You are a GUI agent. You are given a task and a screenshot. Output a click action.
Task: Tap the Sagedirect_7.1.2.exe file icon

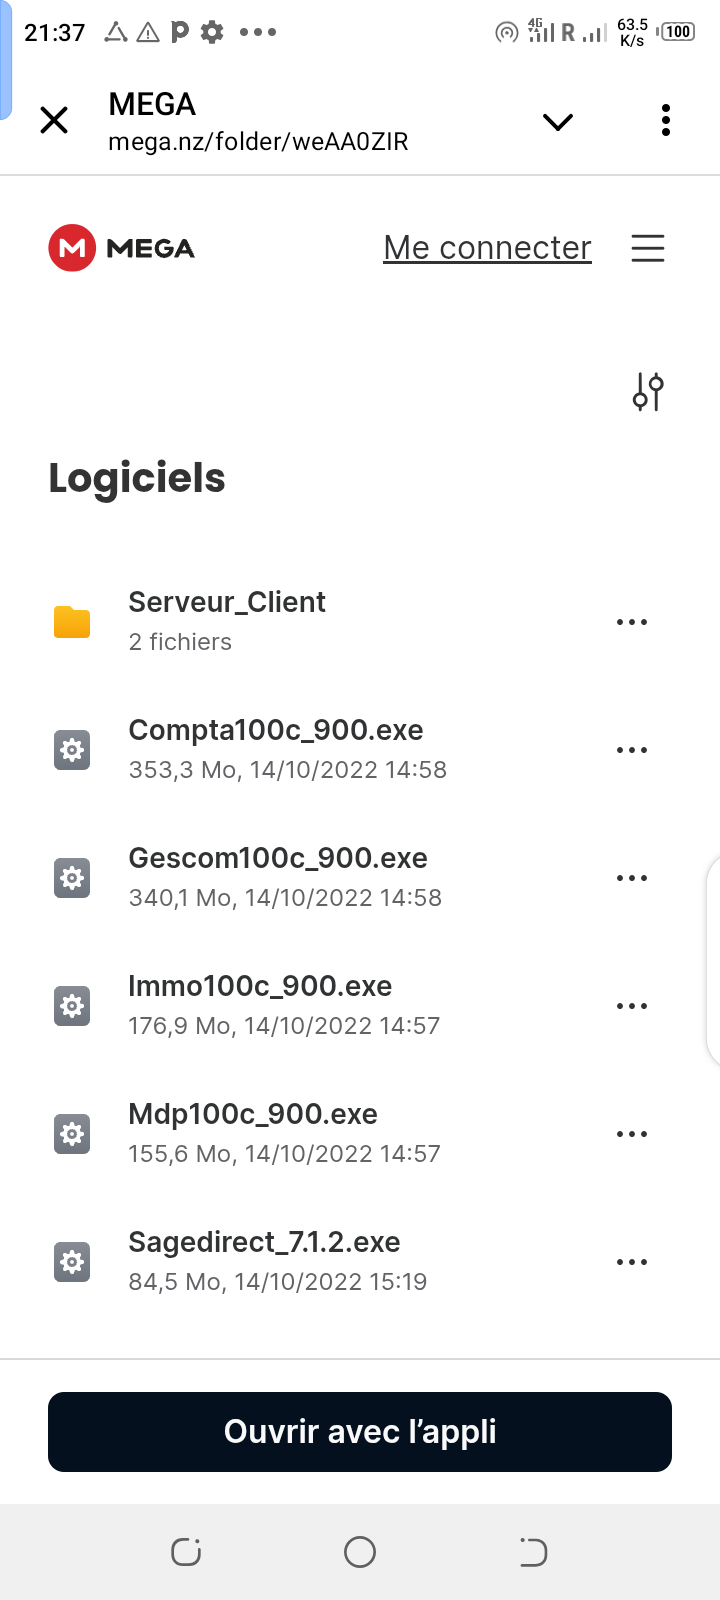click(72, 1262)
